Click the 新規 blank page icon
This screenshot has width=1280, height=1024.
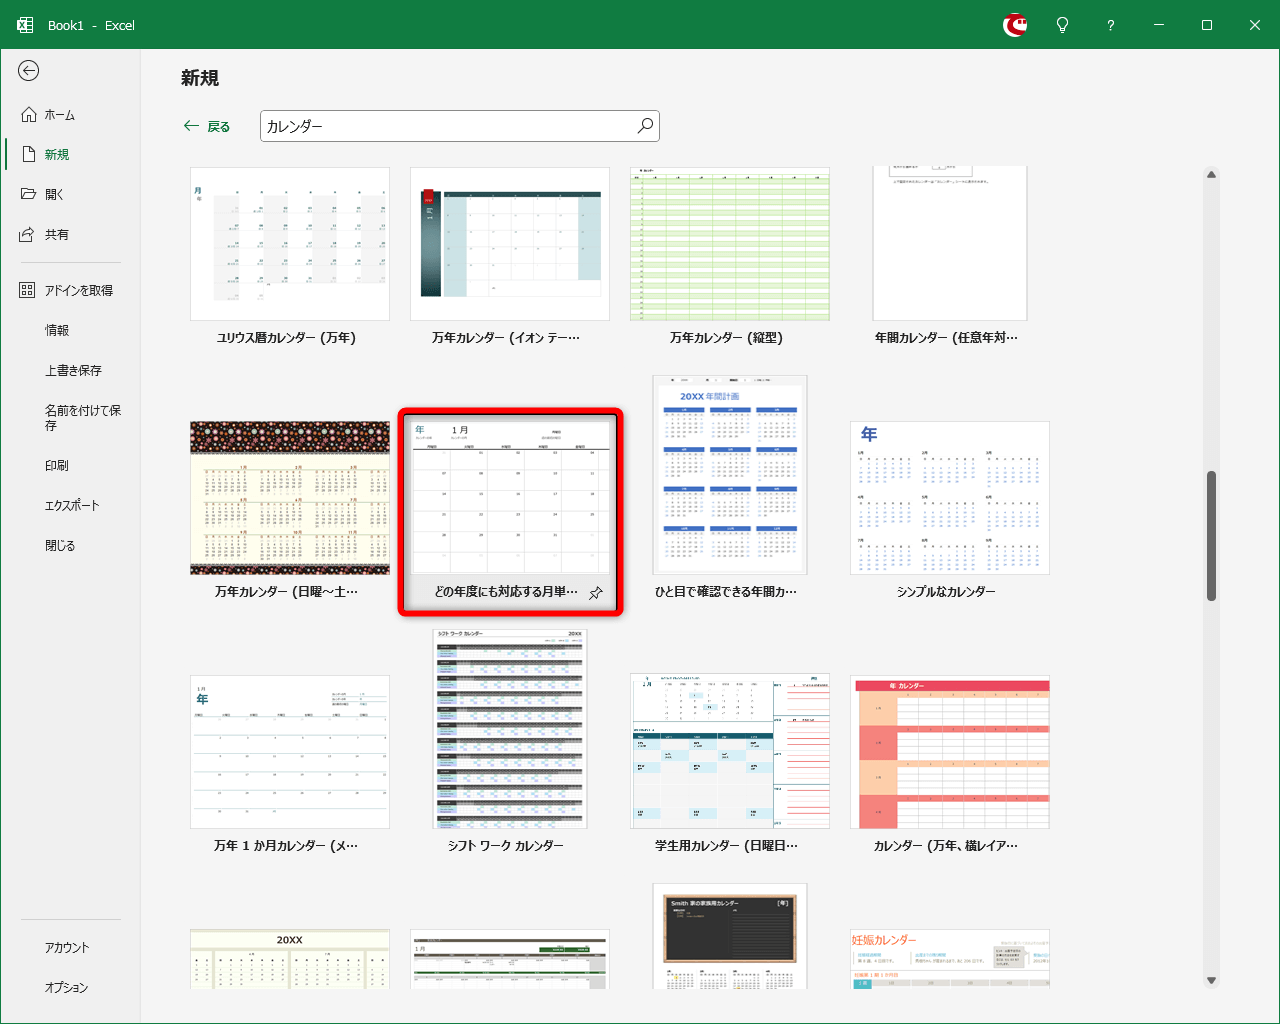click(29, 155)
